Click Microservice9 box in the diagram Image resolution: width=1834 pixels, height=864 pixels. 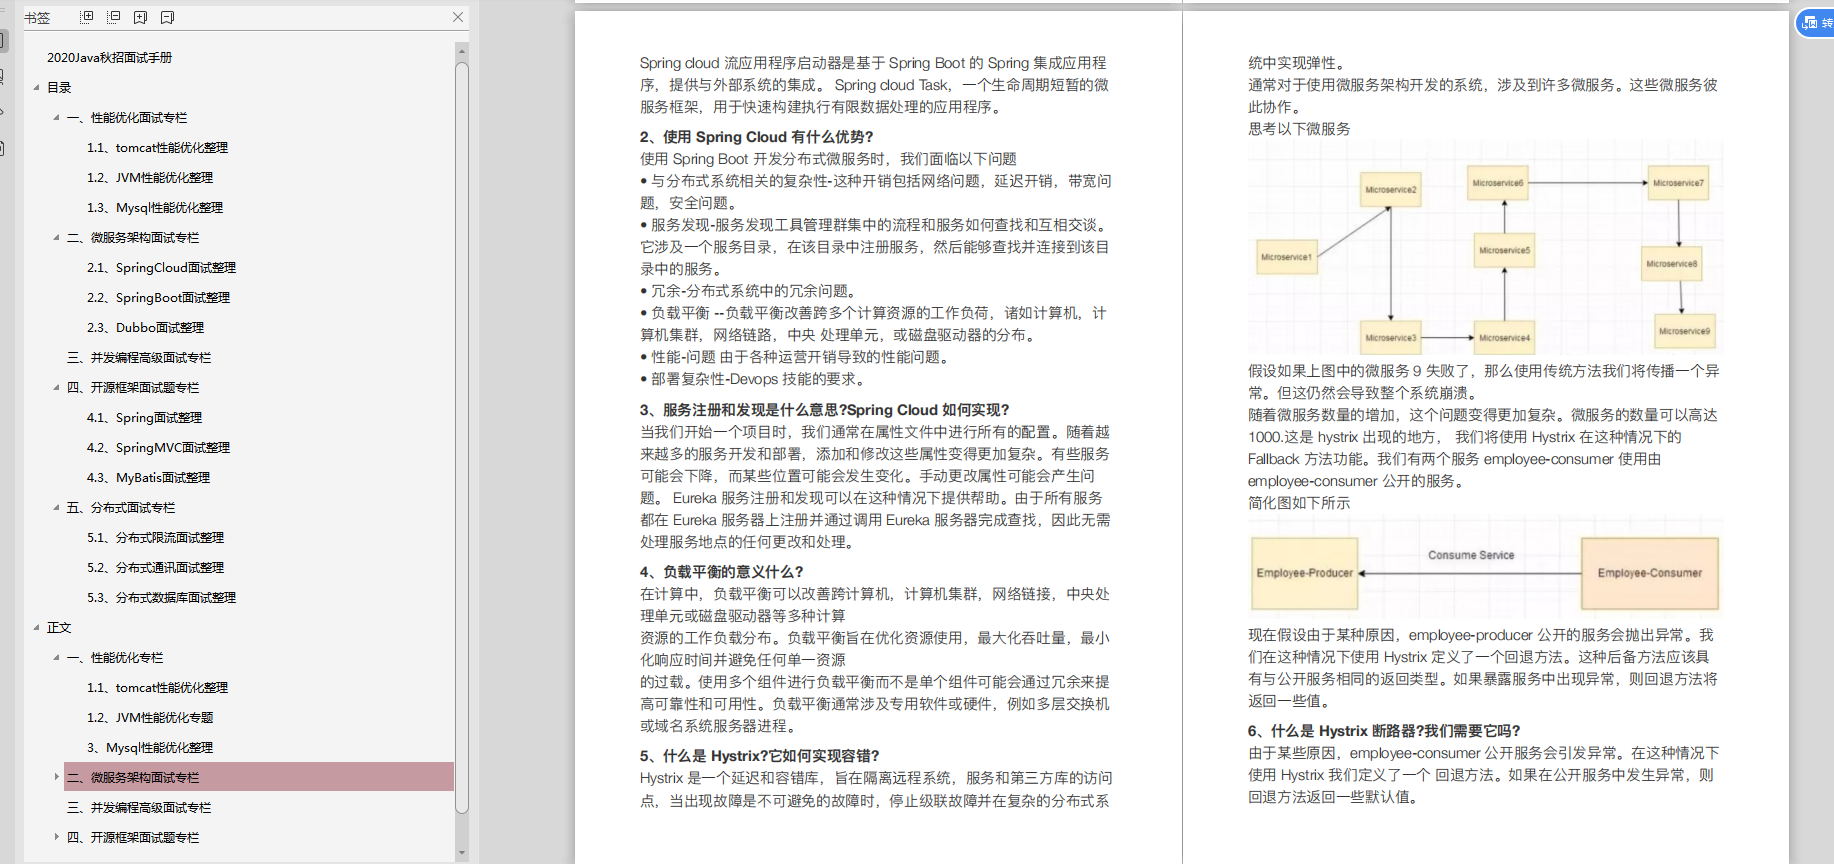[1684, 331]
